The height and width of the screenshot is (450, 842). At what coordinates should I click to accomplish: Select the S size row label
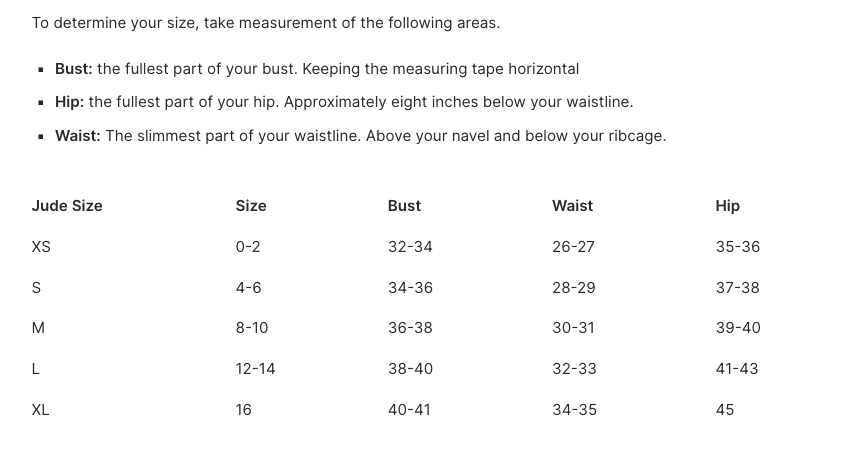(x=36, y=287)
